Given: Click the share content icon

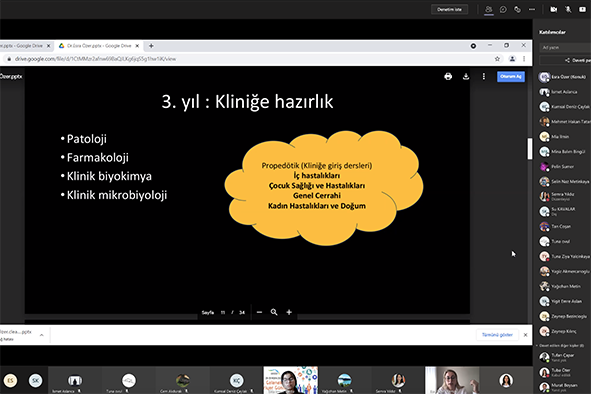Looking at the screenshot, I should pos(582,9).
